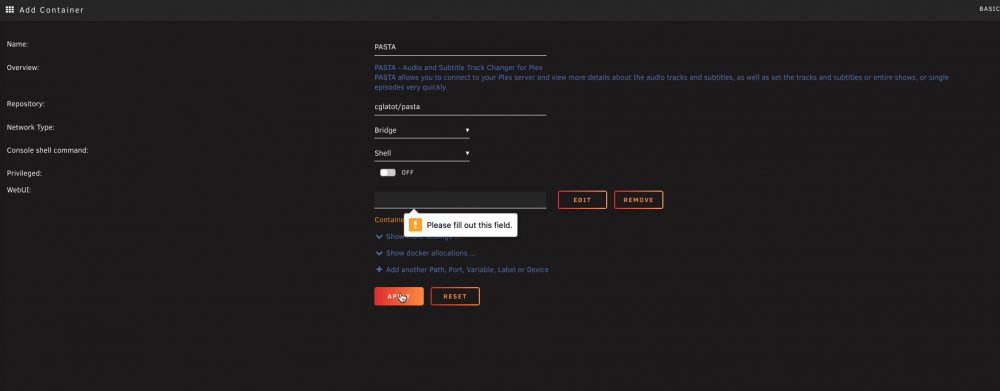The image size is (1000, 391).
Task: Switch the Basic view toggle at top right
Action: (989, 9)
